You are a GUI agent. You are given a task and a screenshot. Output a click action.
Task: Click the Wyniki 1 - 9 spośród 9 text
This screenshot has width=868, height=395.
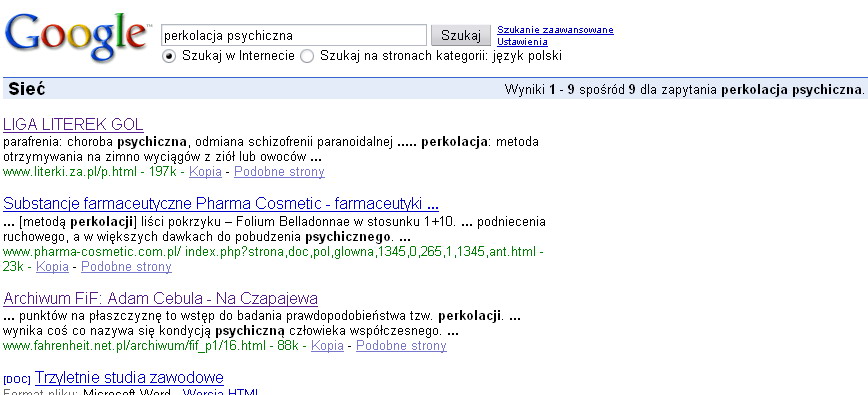point(570,90)
